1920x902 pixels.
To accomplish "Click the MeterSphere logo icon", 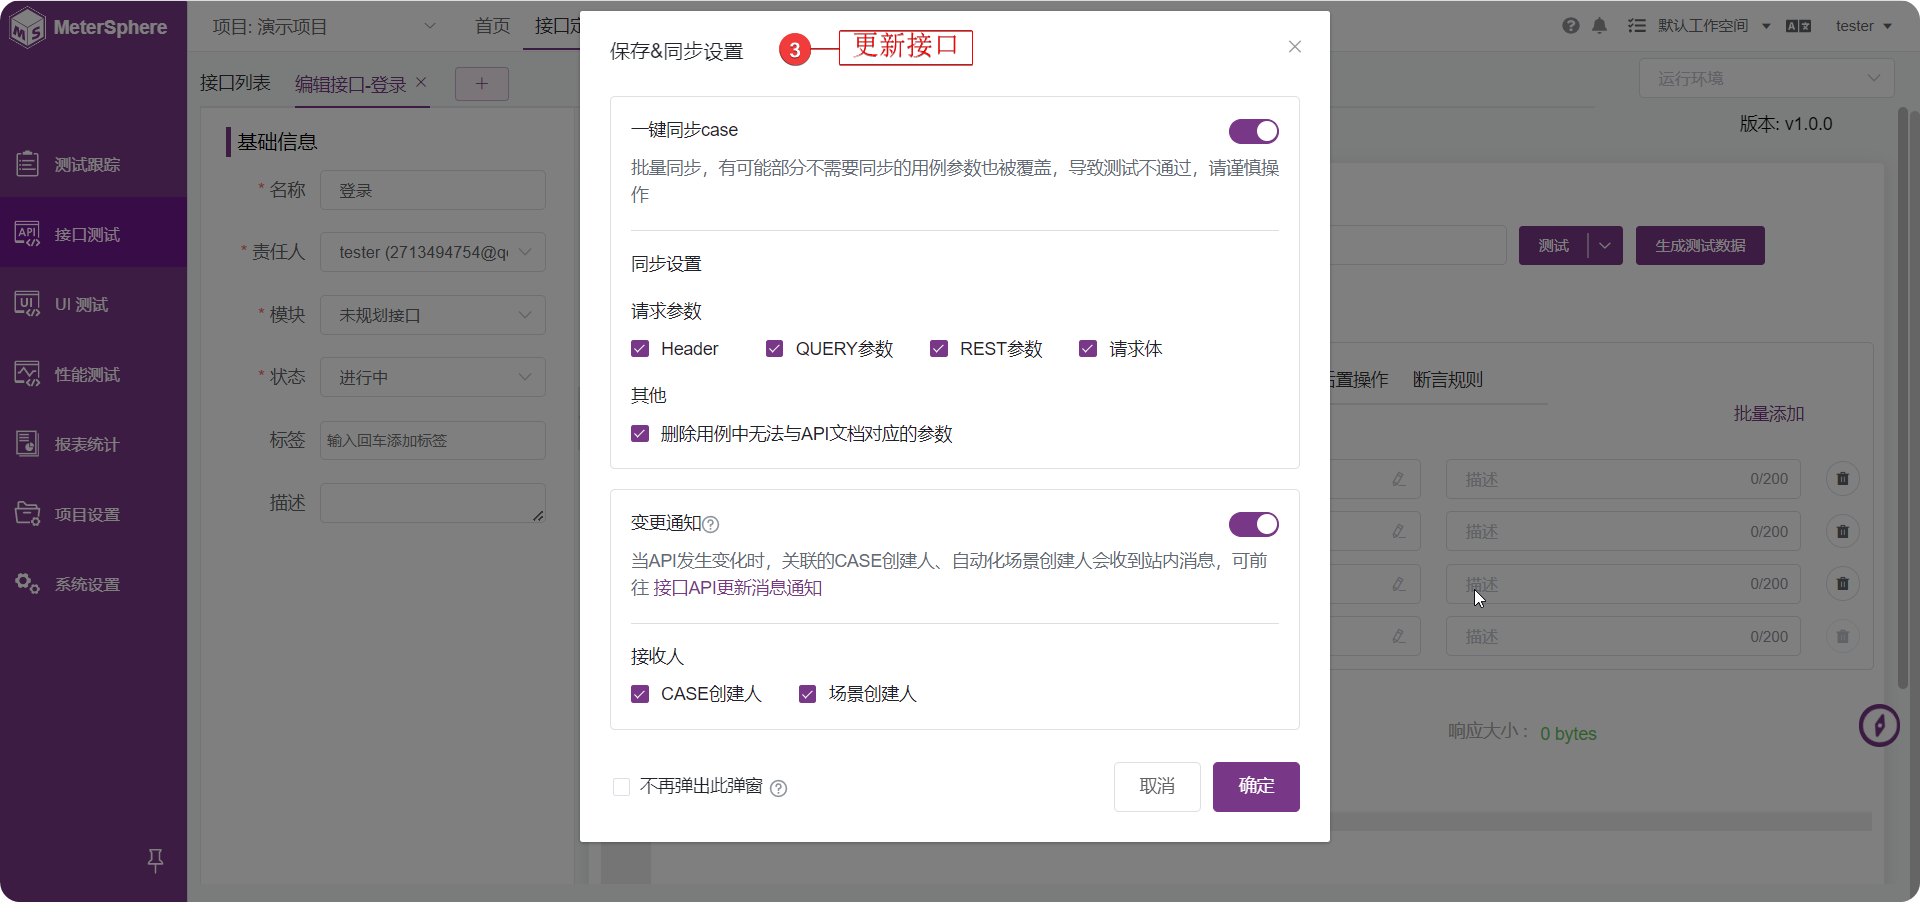I will [x=28, y=27].
